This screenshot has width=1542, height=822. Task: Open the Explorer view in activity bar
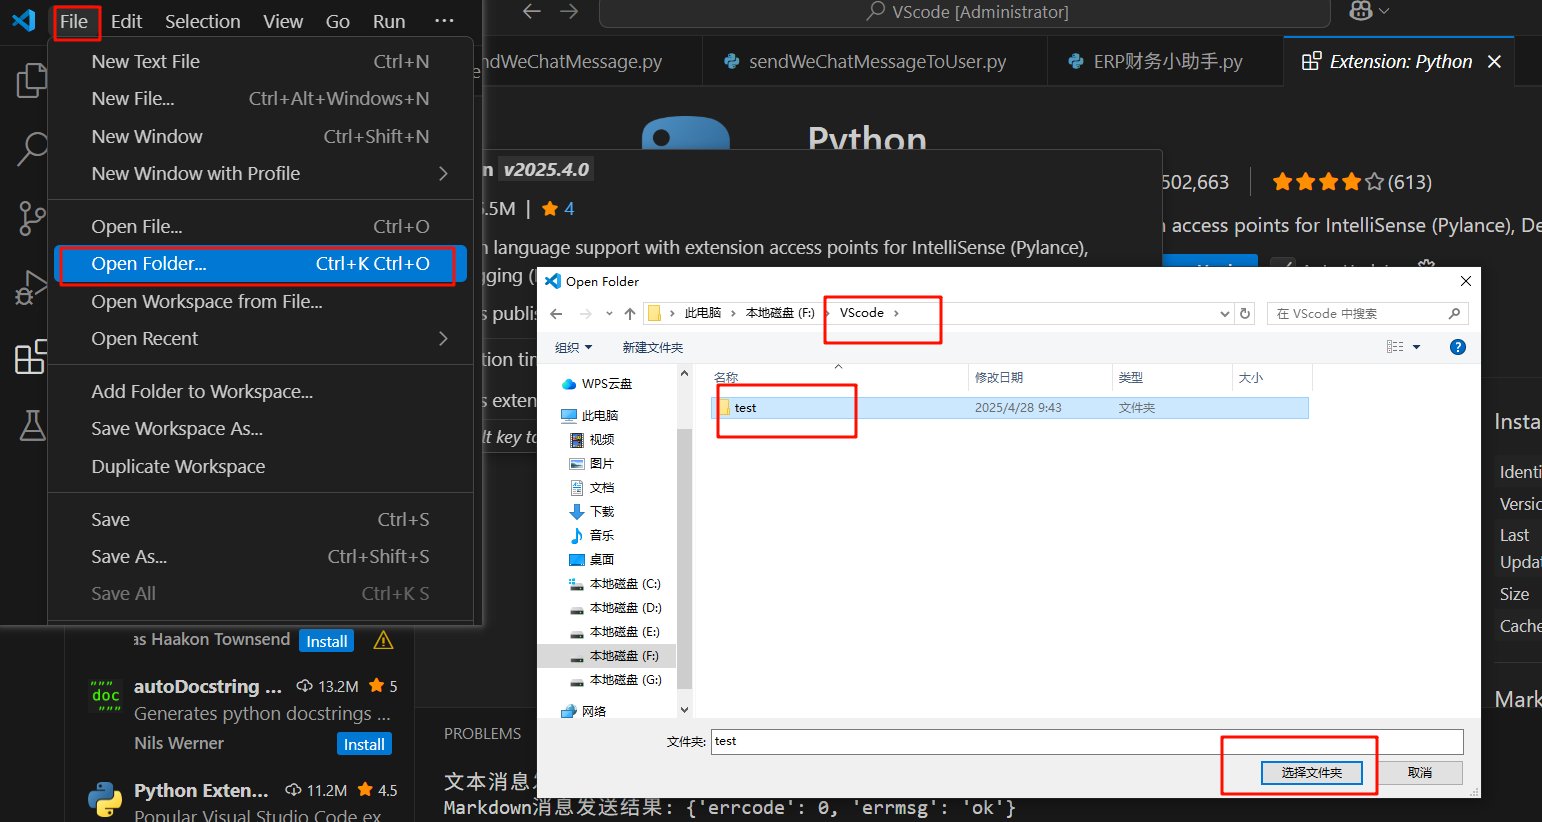[x=31, y=81]
